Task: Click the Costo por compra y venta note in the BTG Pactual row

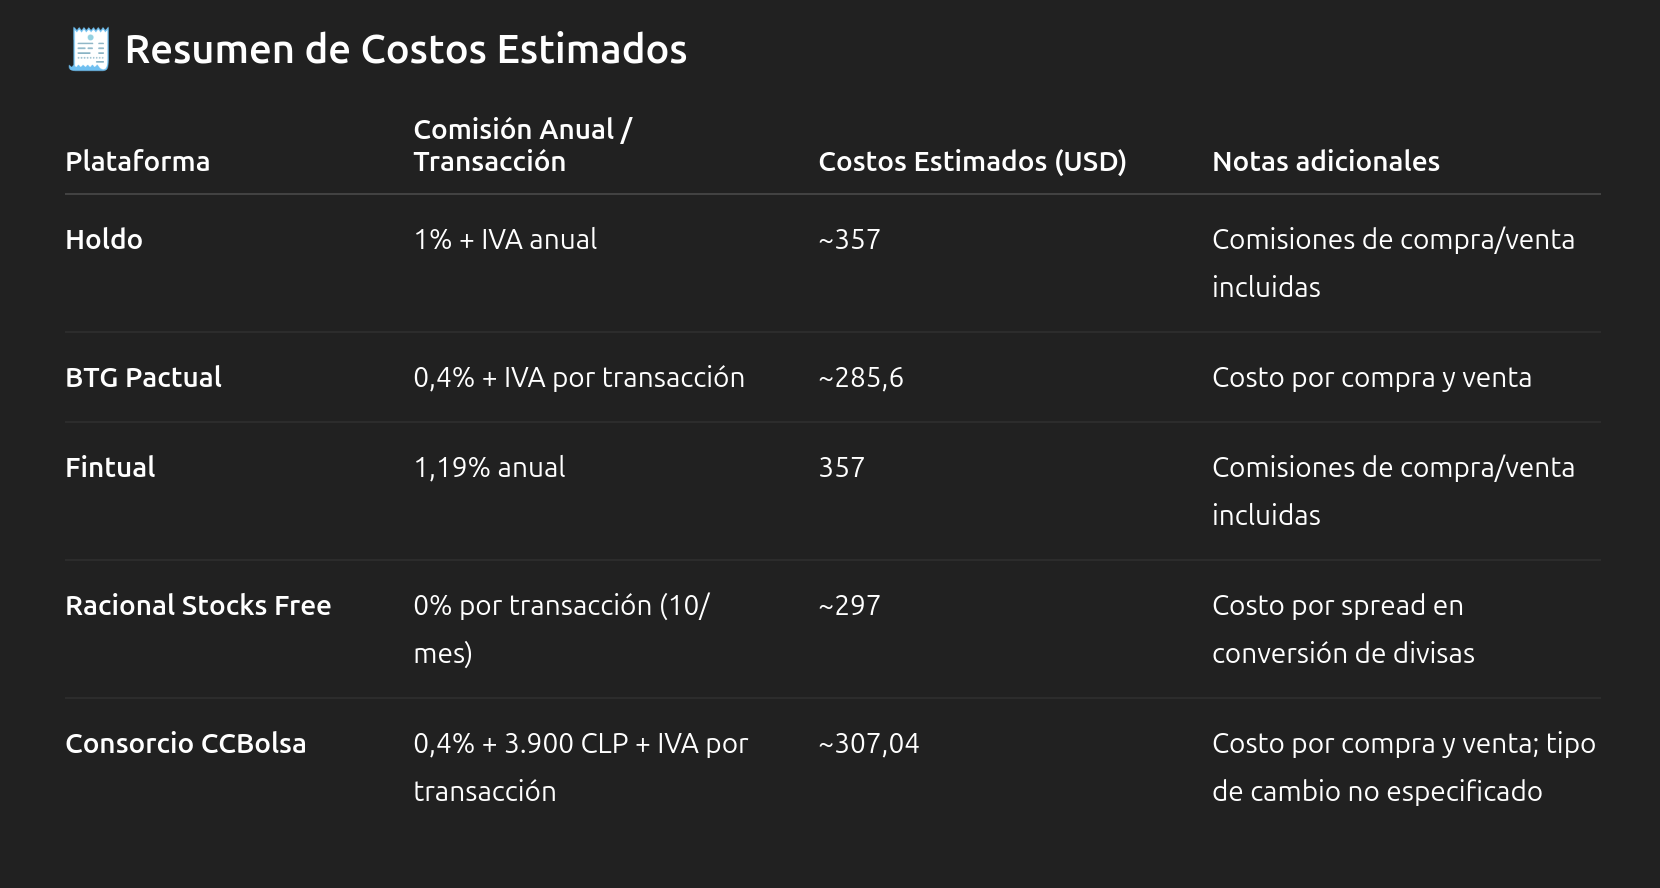Action: 1372,377
